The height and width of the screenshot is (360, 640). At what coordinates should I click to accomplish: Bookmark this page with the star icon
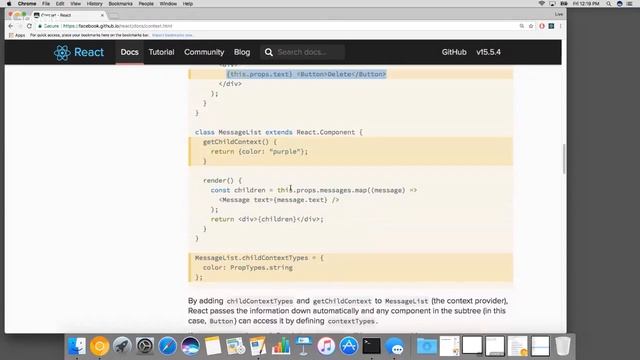531,26
